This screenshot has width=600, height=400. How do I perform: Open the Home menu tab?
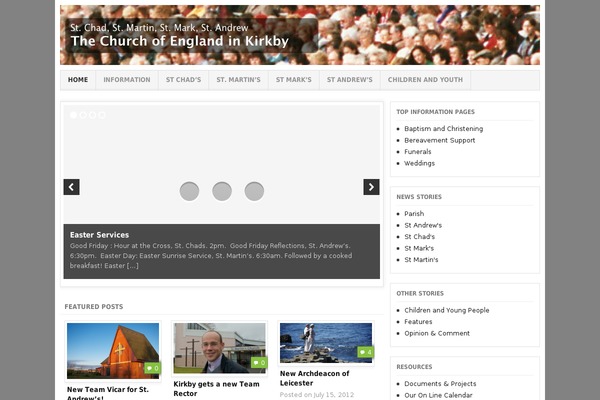78,80
